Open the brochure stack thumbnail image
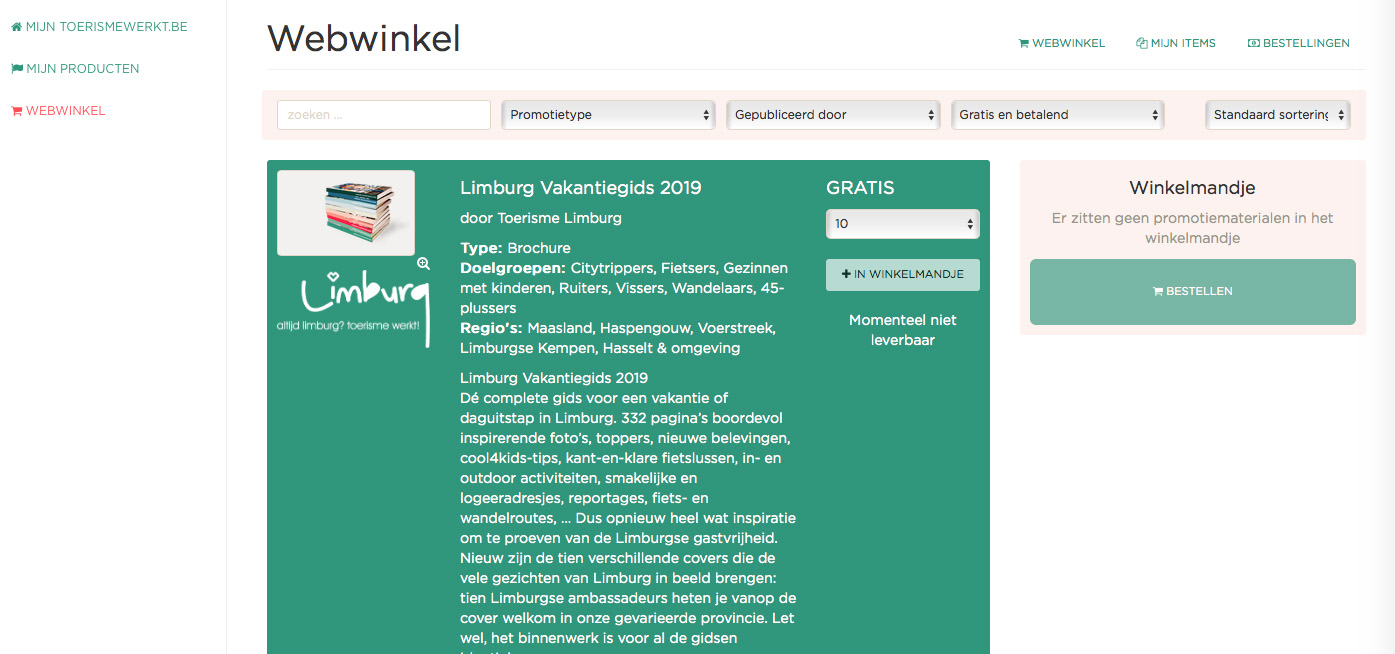Screen dimensions: 1395x654 (x=346, y=213)
